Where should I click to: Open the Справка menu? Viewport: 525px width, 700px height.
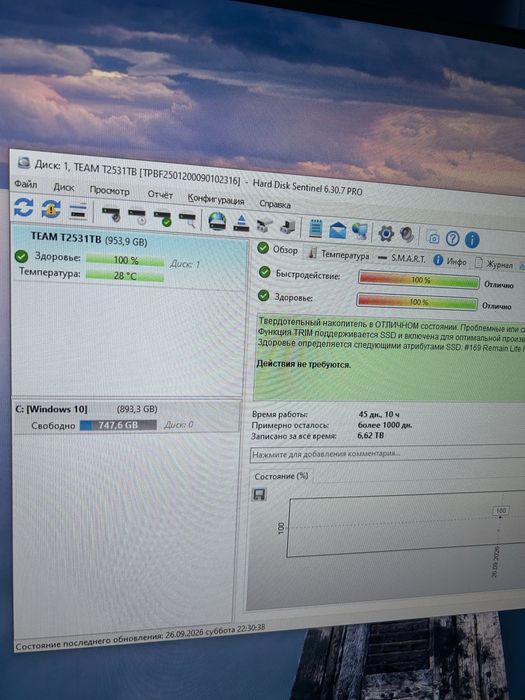click(275, 204)
